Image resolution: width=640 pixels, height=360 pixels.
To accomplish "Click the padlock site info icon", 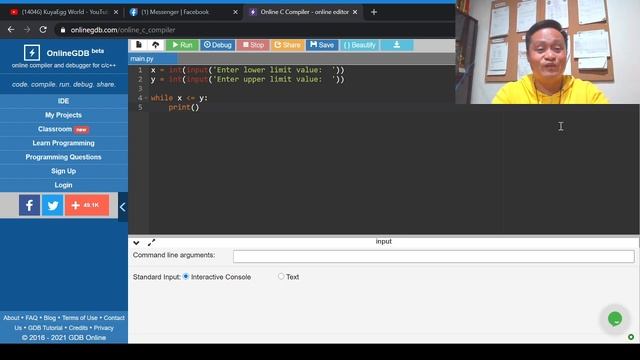I will click(x=62, y=30).
